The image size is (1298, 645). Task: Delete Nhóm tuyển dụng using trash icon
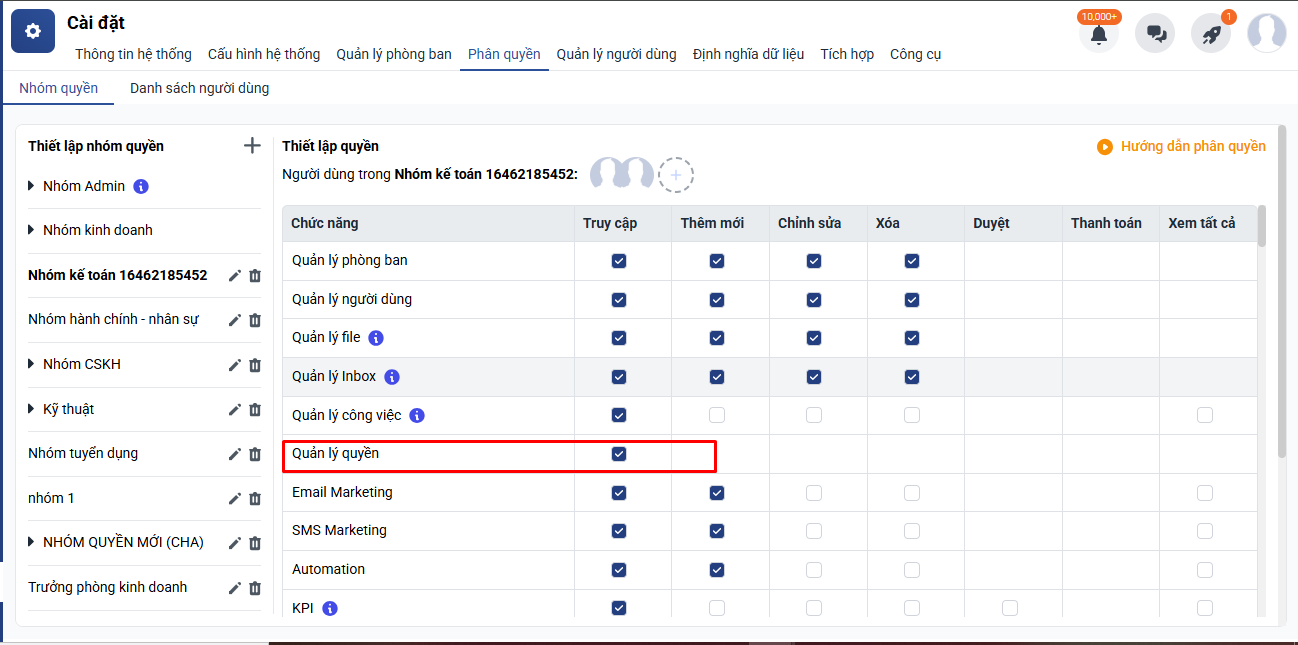255,454
